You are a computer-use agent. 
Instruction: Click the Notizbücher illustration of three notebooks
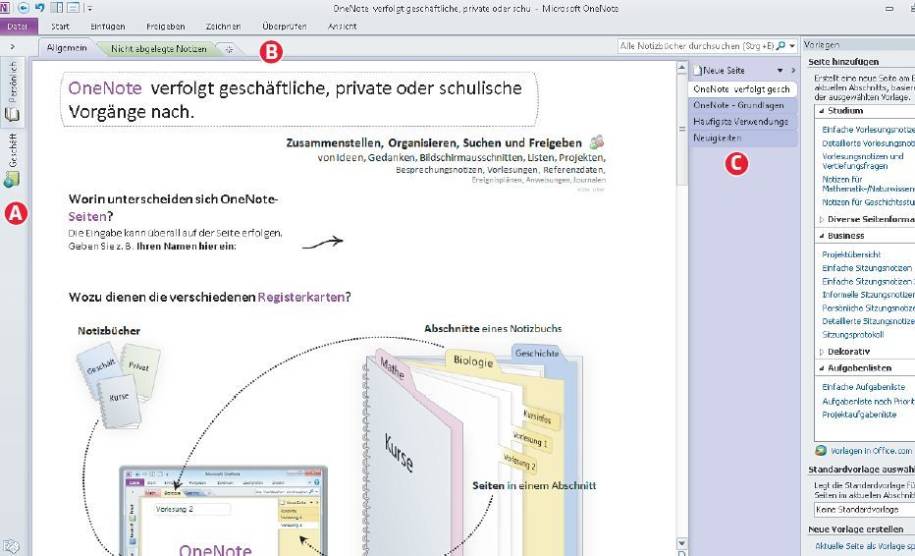coord(119,386)
